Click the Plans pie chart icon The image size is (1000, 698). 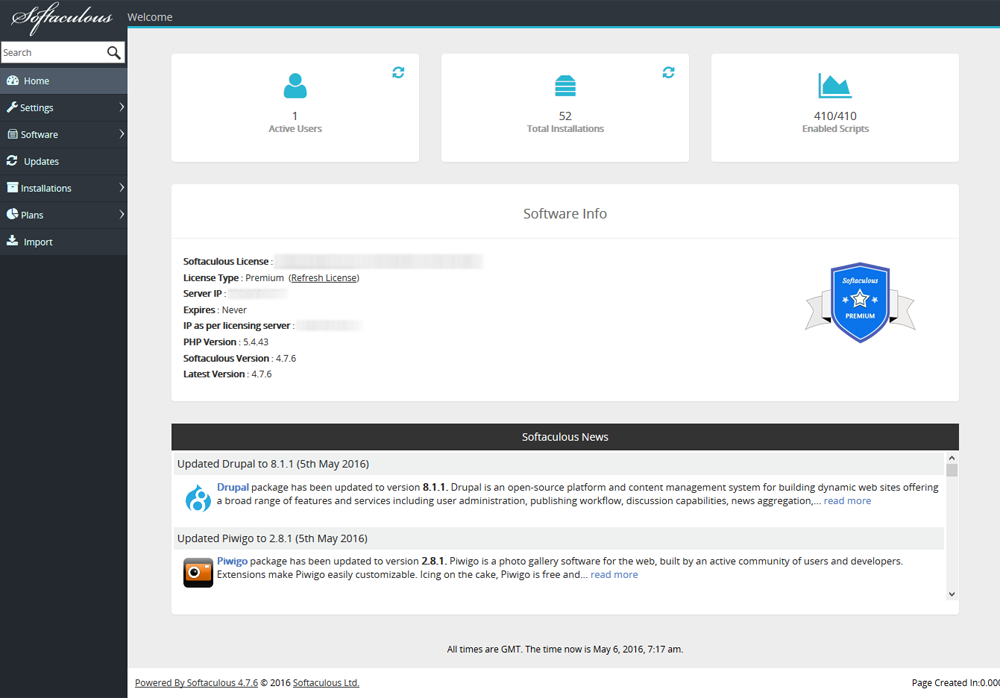(12, 214)
